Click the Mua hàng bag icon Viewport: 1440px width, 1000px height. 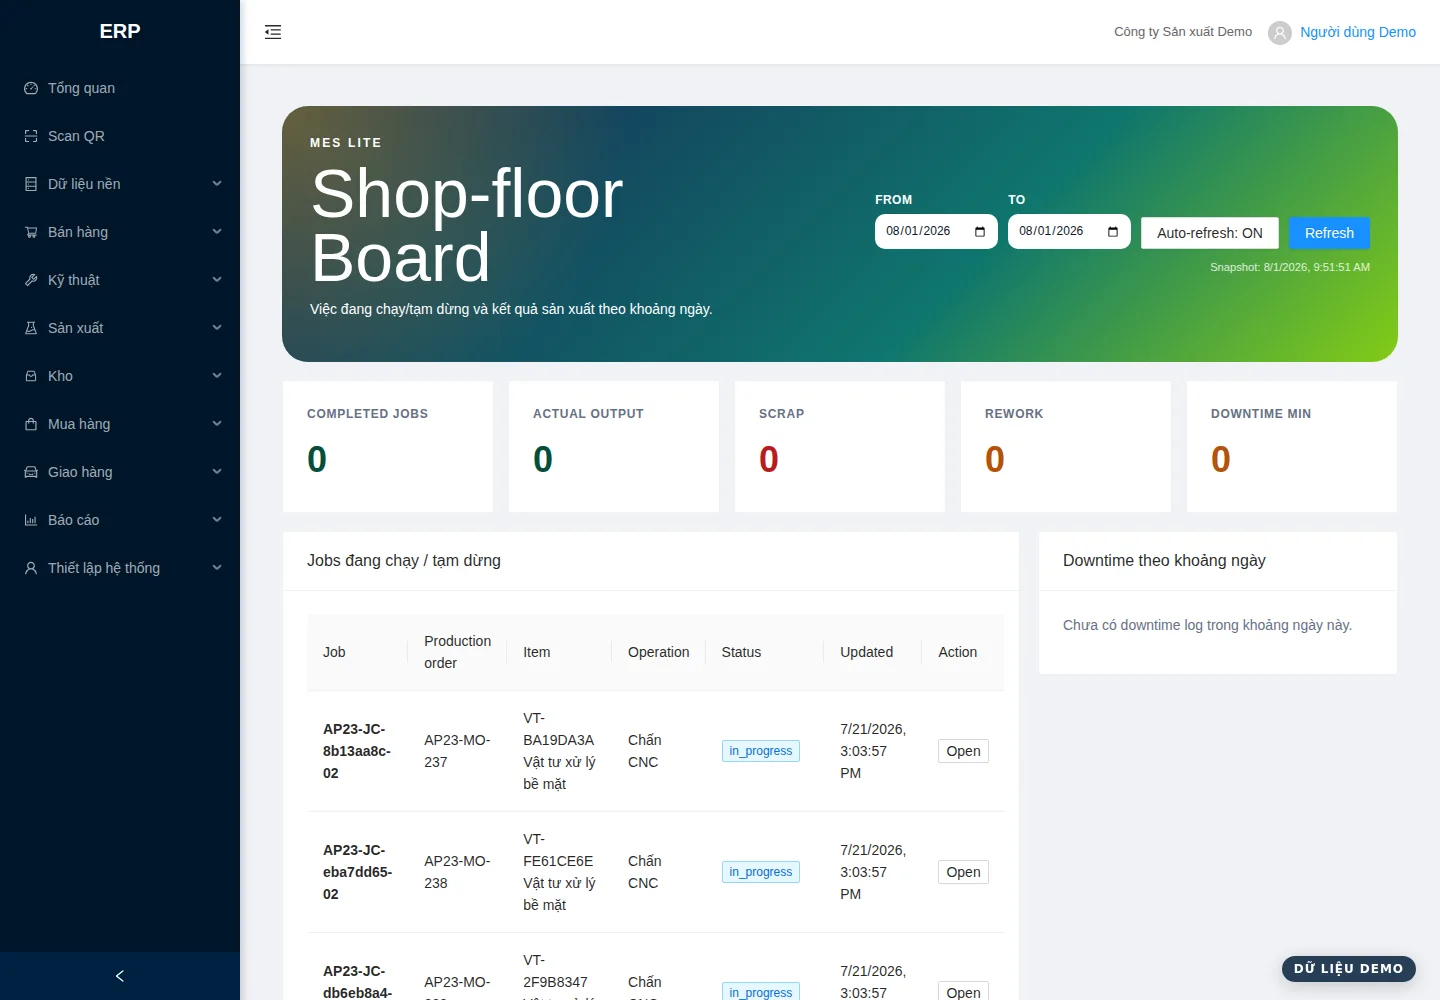tap(31, 424)
